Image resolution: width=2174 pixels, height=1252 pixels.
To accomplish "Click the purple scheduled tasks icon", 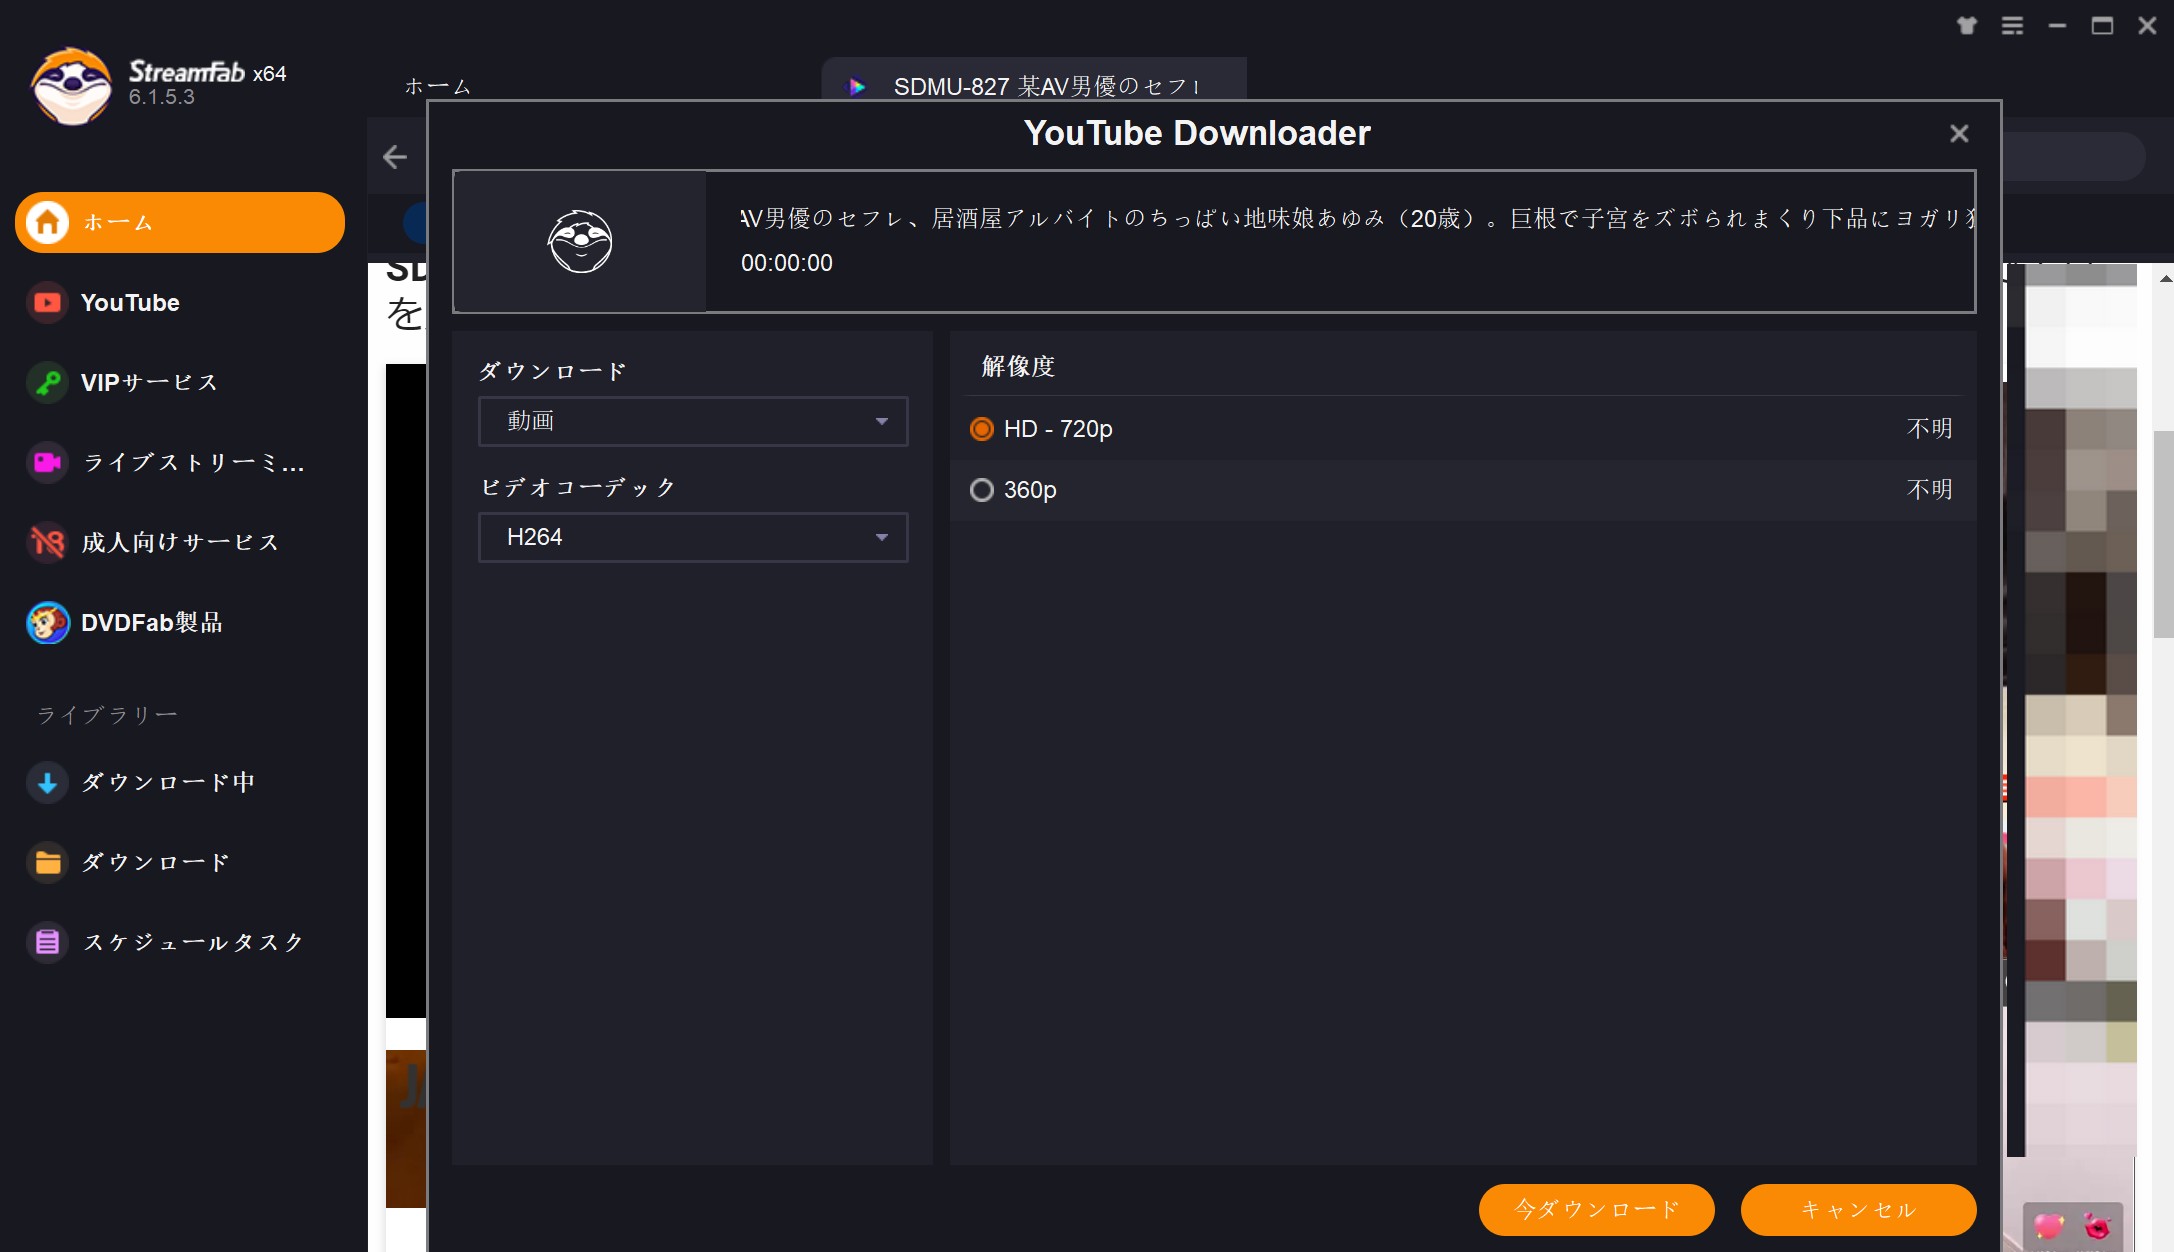I will coord(47,942).
